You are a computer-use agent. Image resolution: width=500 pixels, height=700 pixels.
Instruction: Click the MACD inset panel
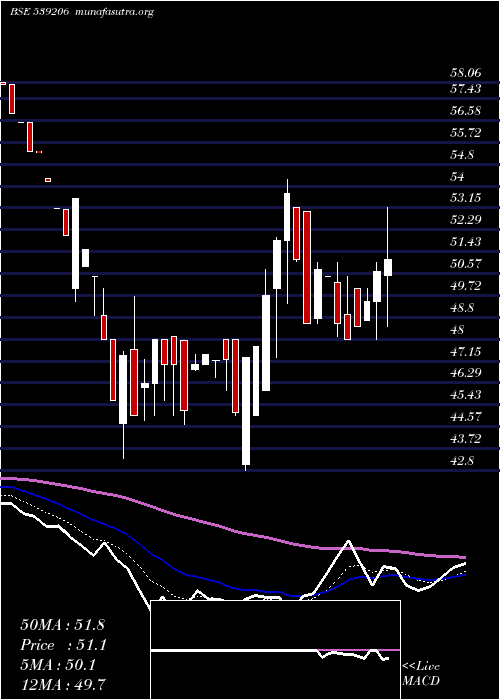coord(275,650)
